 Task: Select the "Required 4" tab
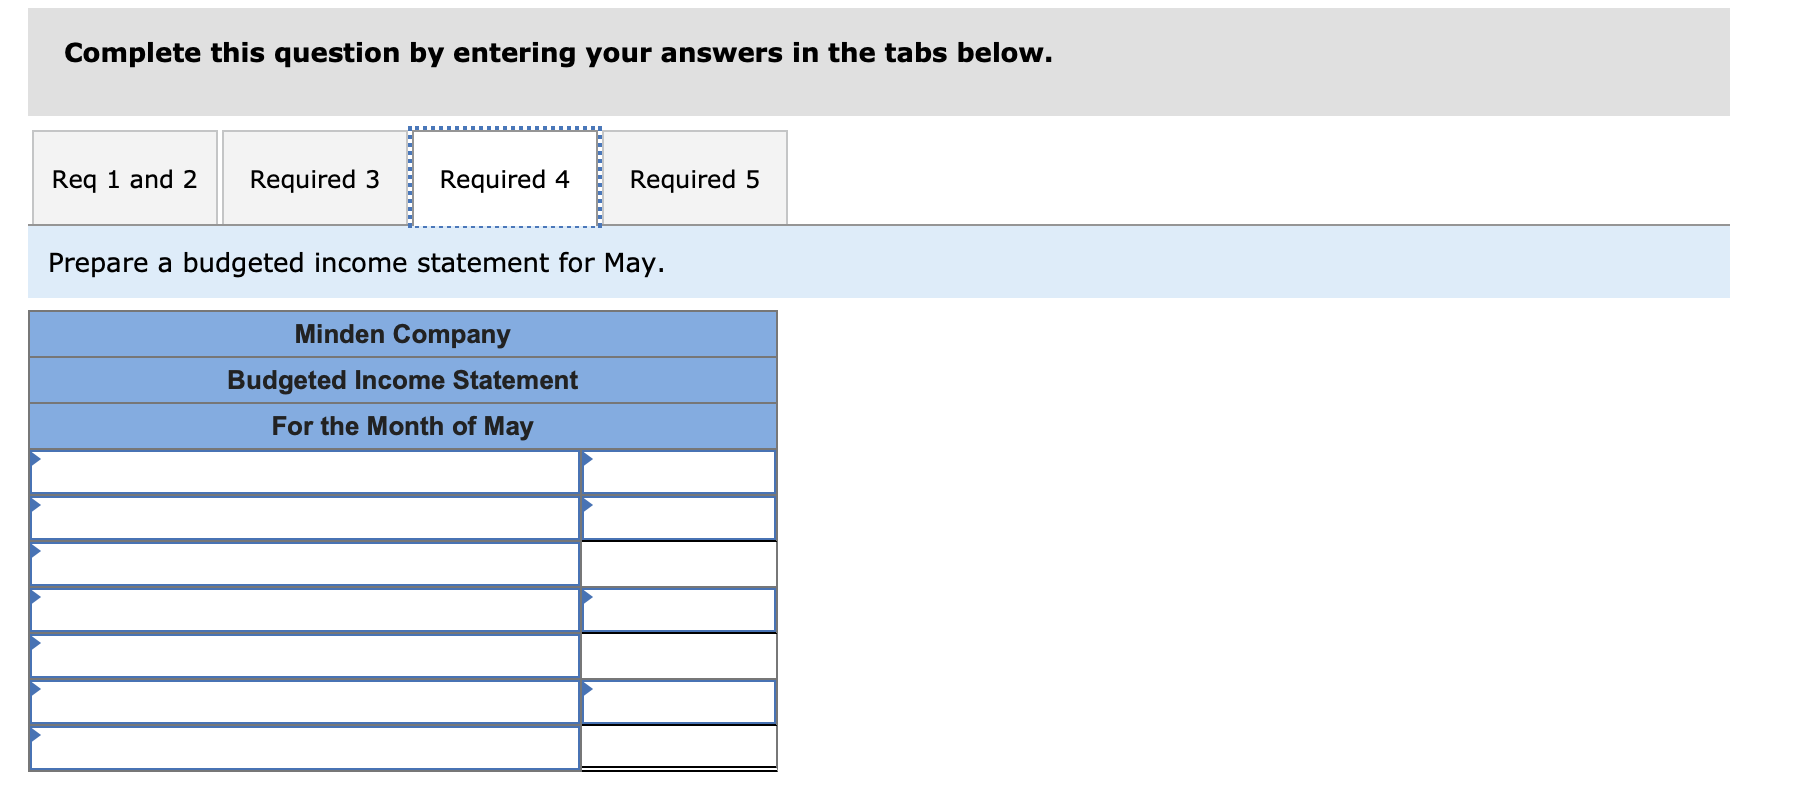point(504,178)
